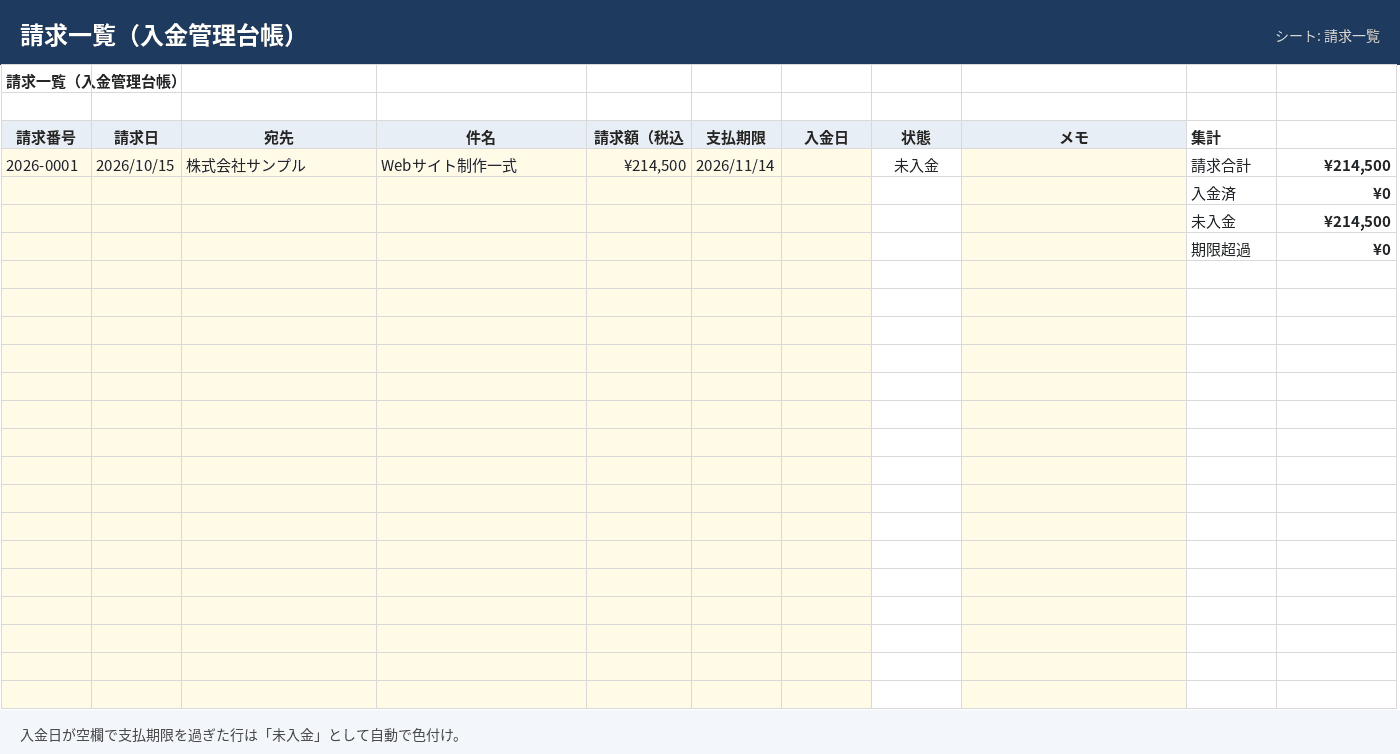
Task: Click the 期限超過 value ¥0
Action: tap(1336, 249)
